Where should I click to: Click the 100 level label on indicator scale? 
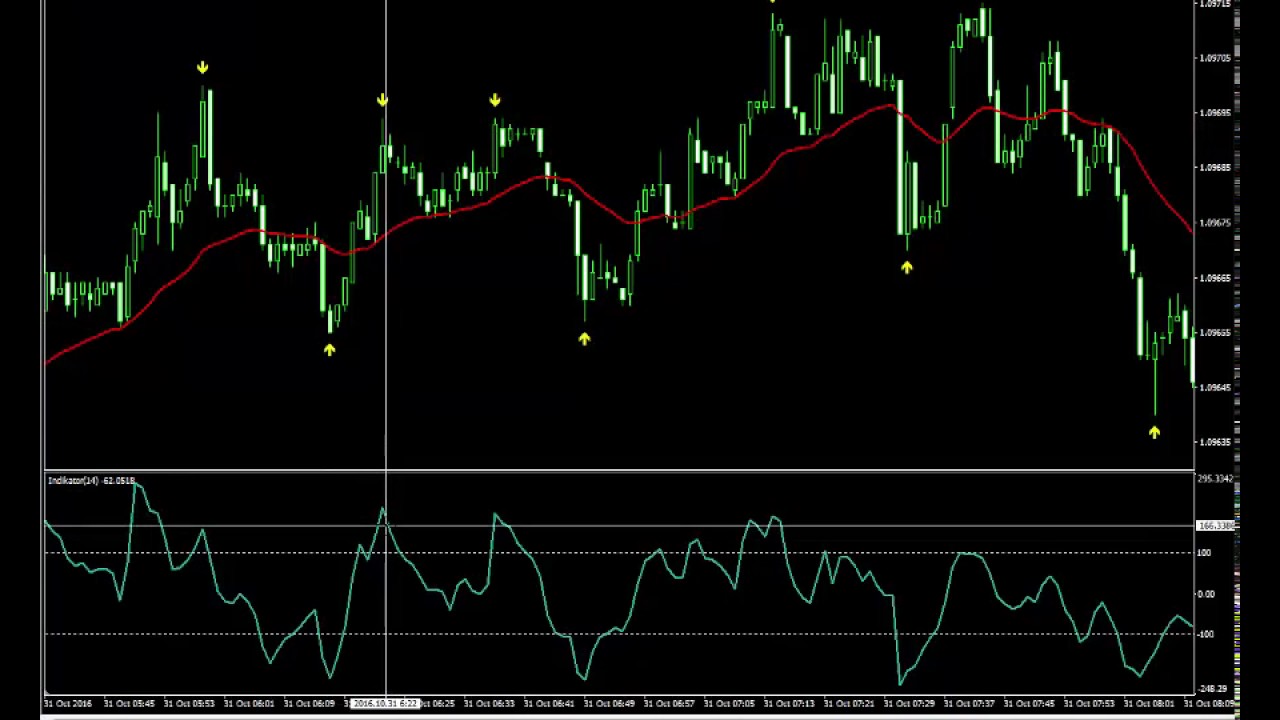click(x=1205, y=553)
